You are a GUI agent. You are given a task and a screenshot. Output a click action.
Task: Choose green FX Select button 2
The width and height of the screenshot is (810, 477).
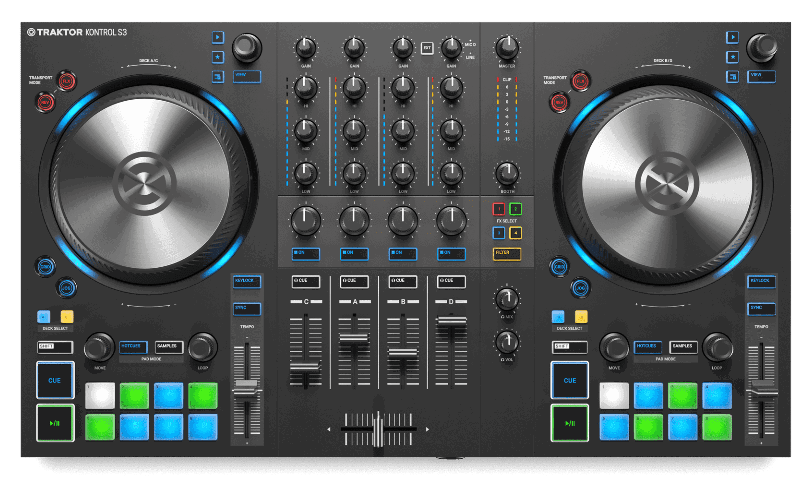pos(516,209)
